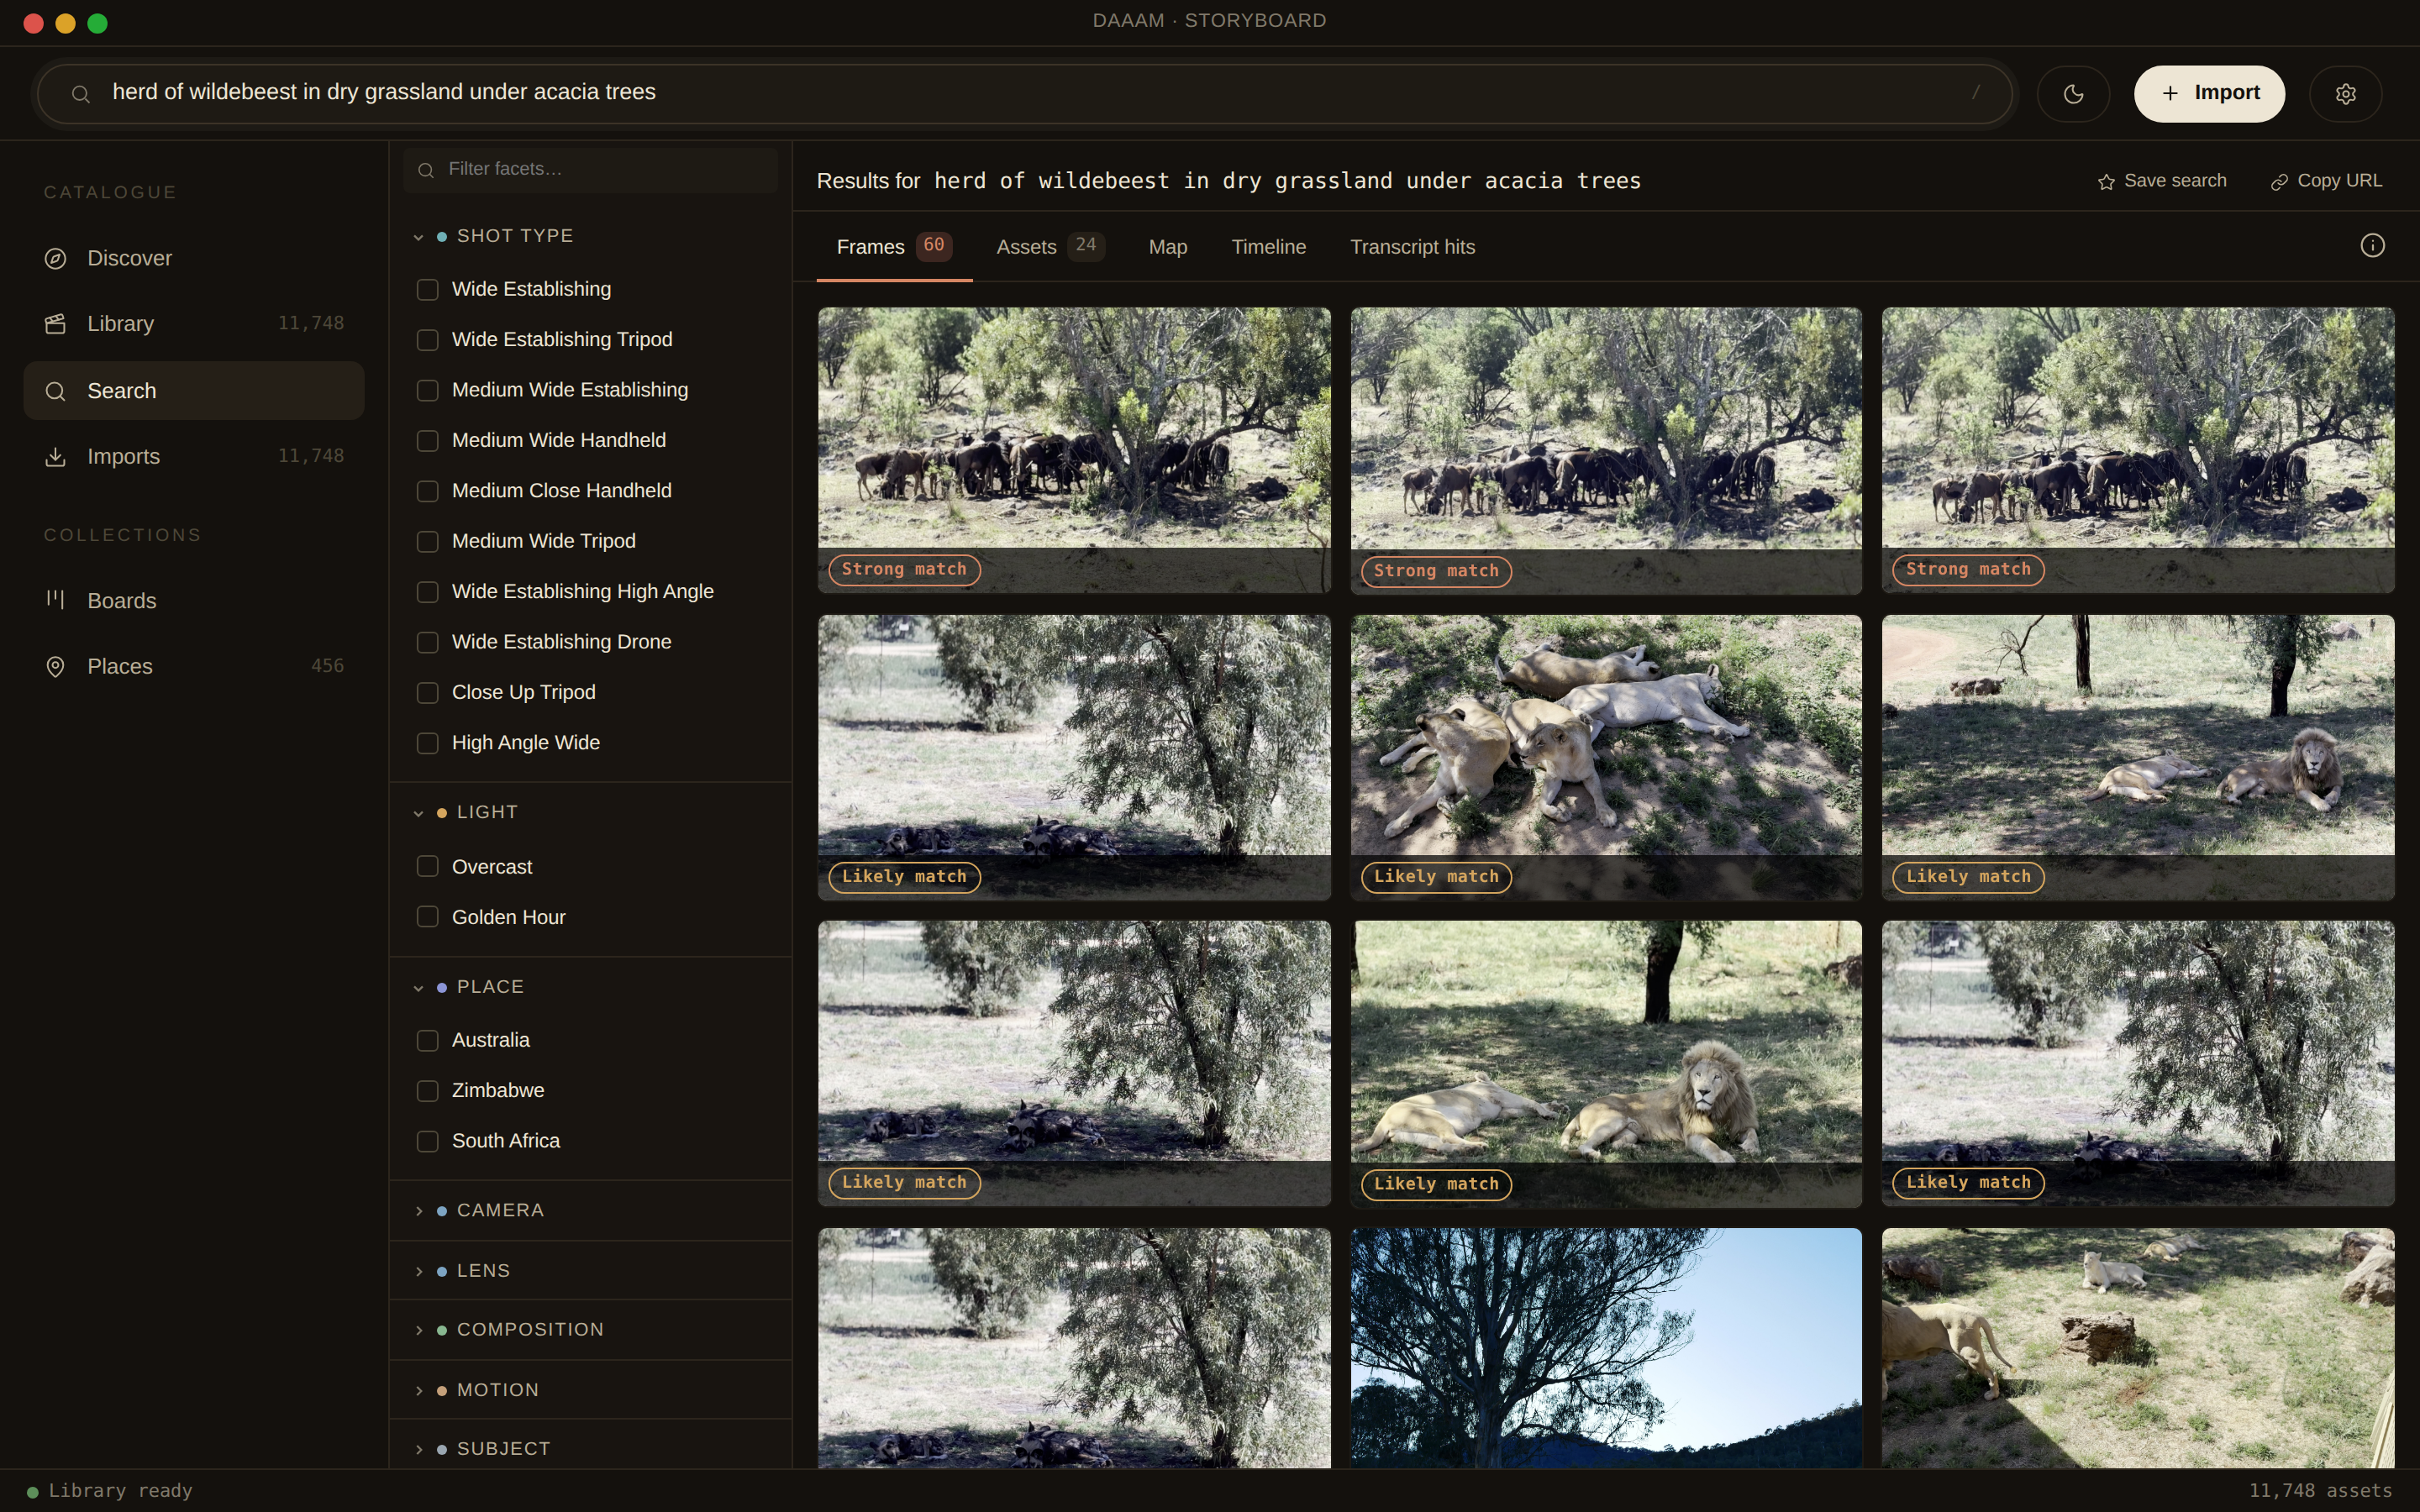Click the Imports download icon

(x=56, y=457)
